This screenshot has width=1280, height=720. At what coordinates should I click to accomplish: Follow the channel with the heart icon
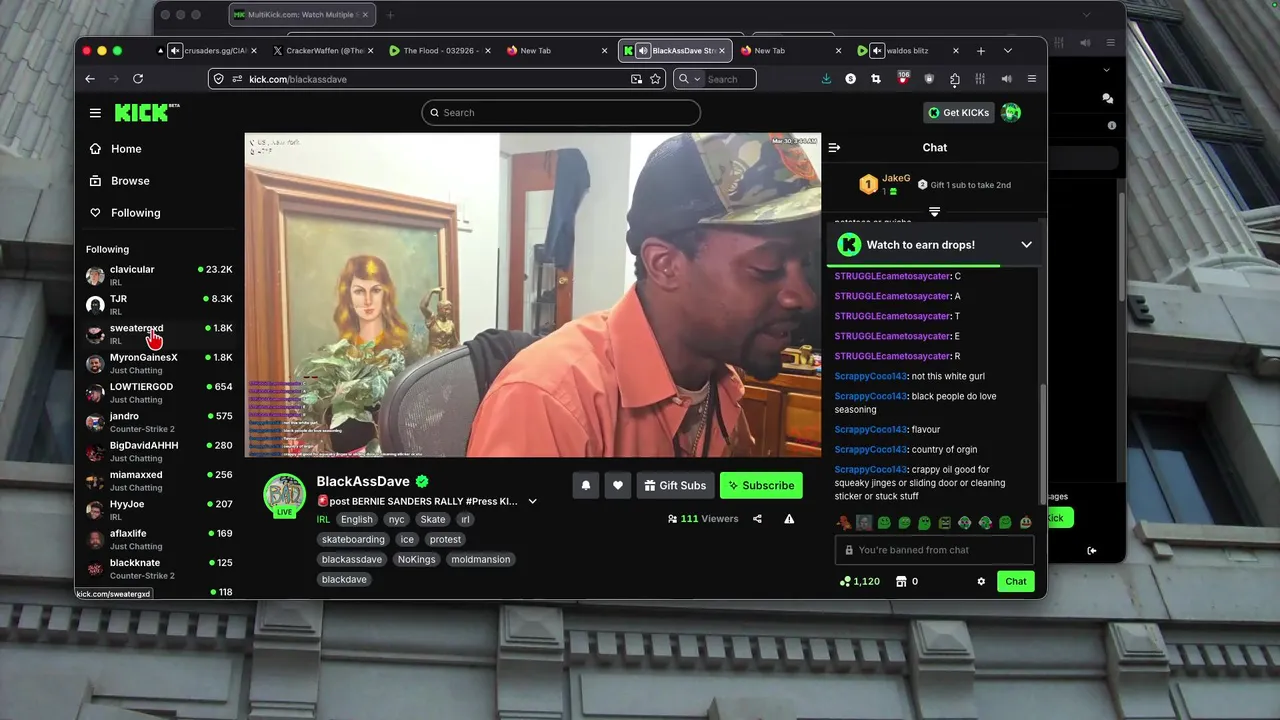coord(618,485)
